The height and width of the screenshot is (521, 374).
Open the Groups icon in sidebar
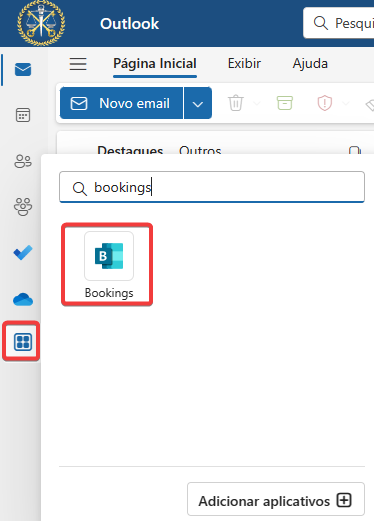click(x=23, y=207)
